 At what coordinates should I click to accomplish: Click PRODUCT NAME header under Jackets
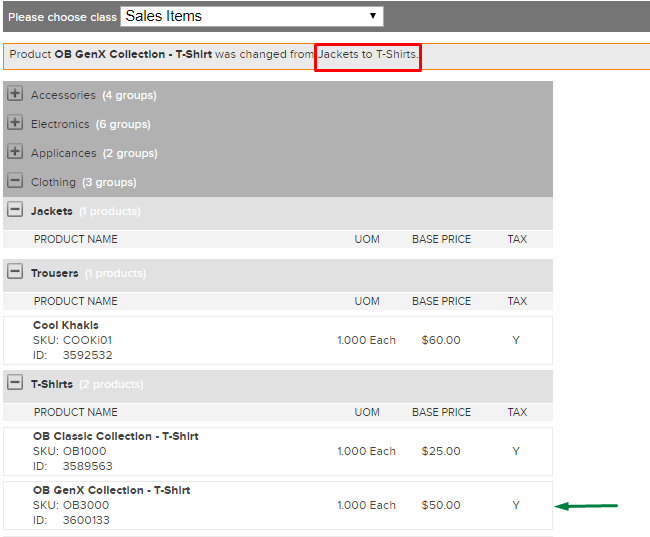[x=76, y=239]
